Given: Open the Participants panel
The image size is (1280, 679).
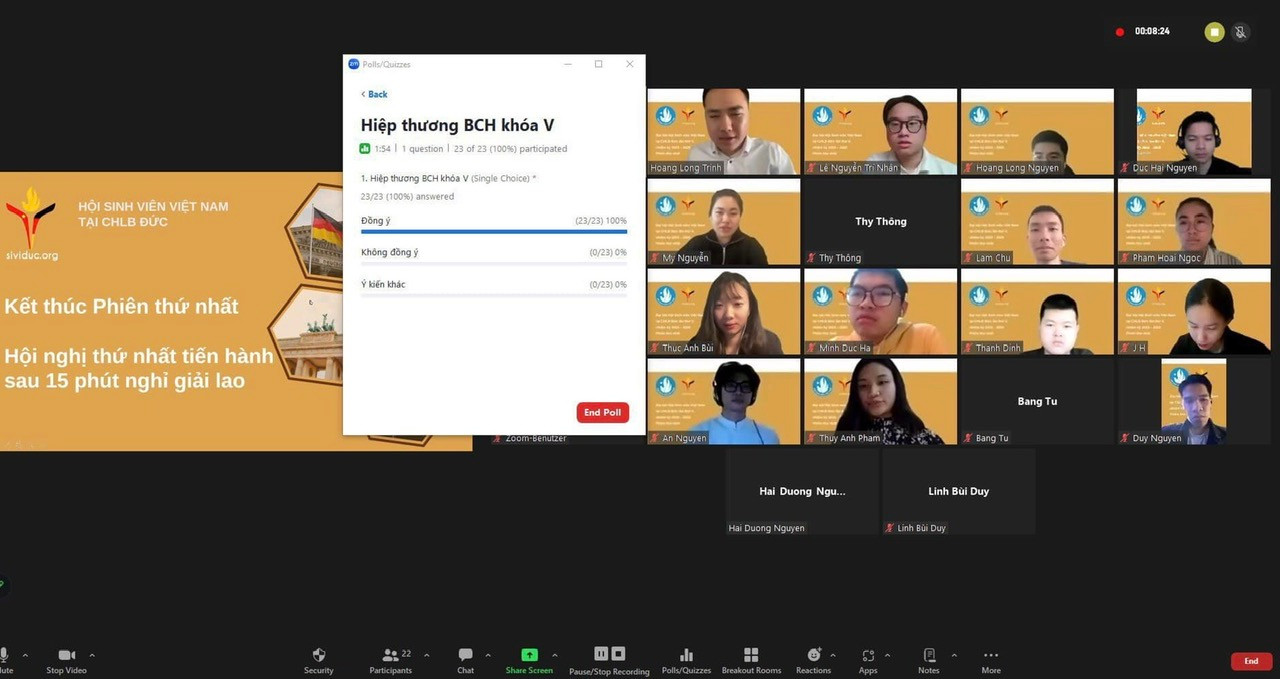Looking at the screenshot, I should [x=391, y=656].
